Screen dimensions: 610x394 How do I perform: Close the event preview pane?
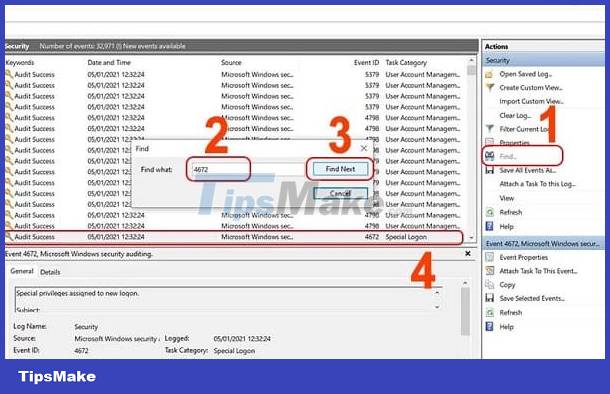pyautogui.click(x=468, y=254)
